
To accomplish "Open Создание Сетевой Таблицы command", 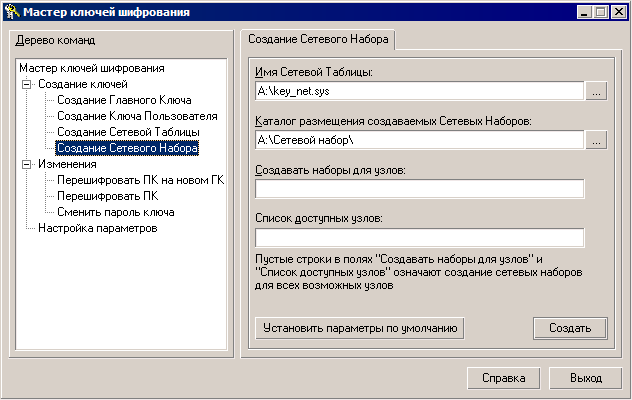I will coord(128,132).
